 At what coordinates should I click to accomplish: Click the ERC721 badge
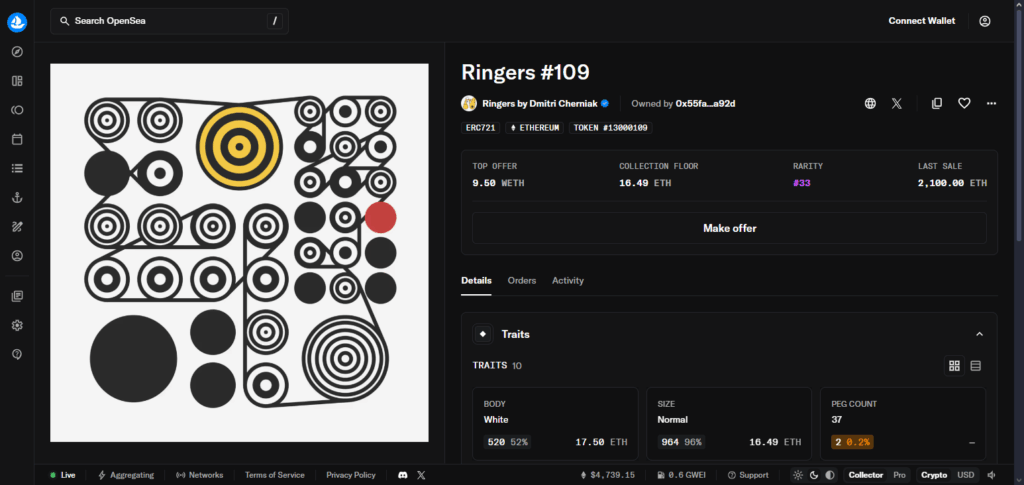tap(481, 128)
